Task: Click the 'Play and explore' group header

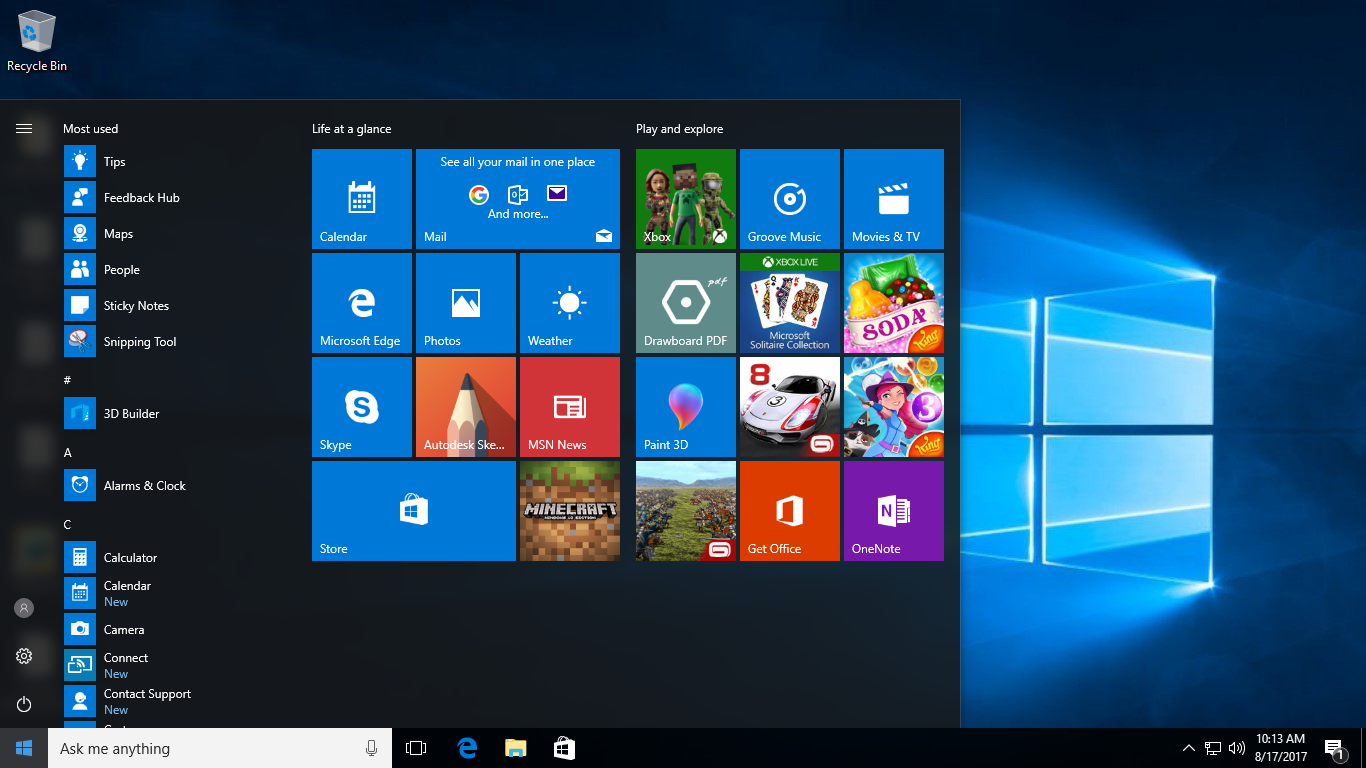Action: pos(680,129)
